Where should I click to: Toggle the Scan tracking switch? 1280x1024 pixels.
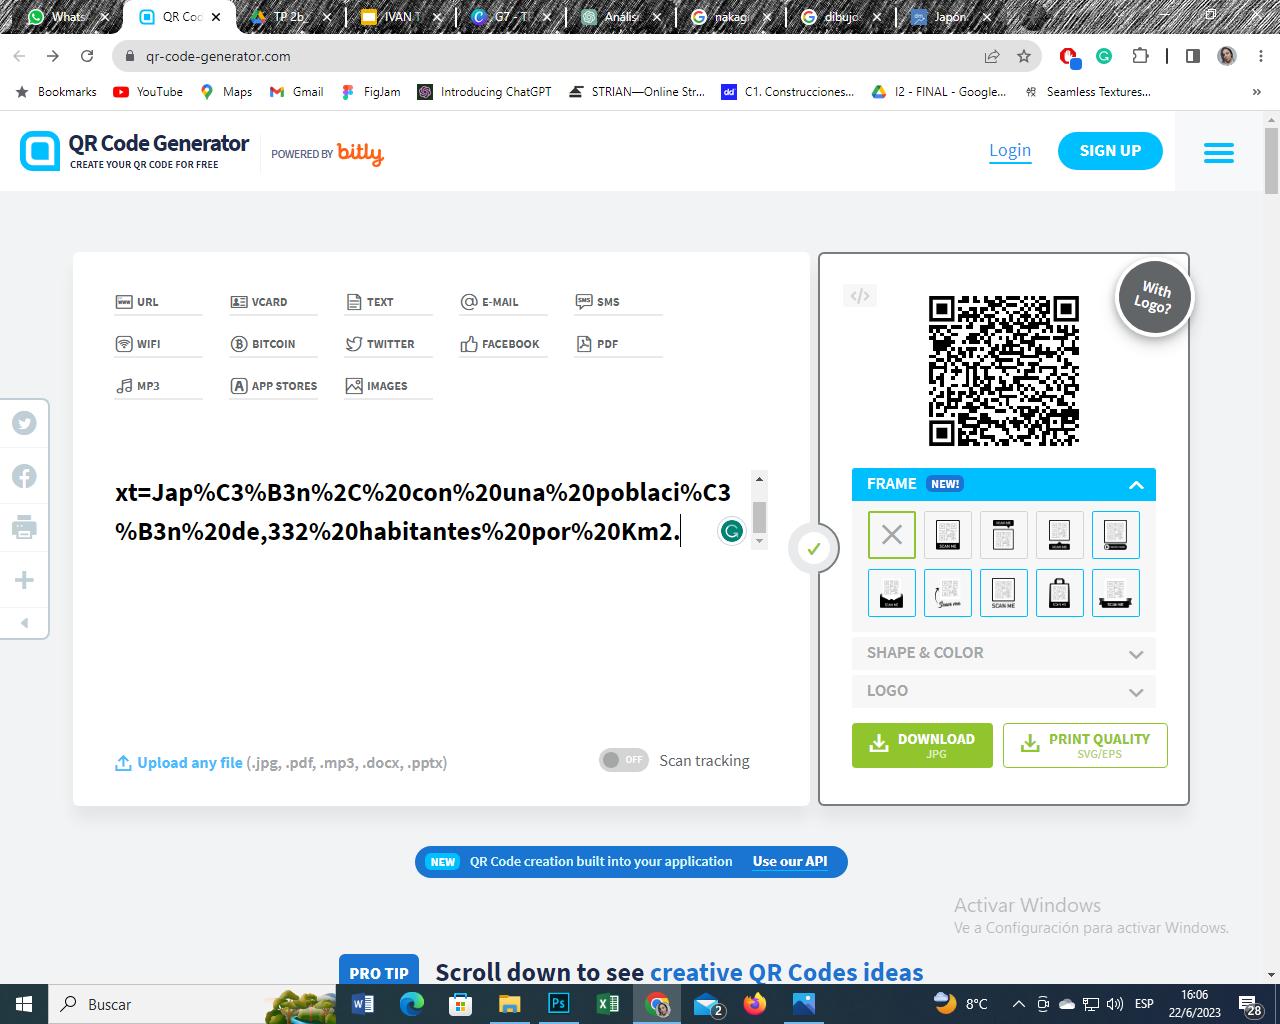(624, 760)
